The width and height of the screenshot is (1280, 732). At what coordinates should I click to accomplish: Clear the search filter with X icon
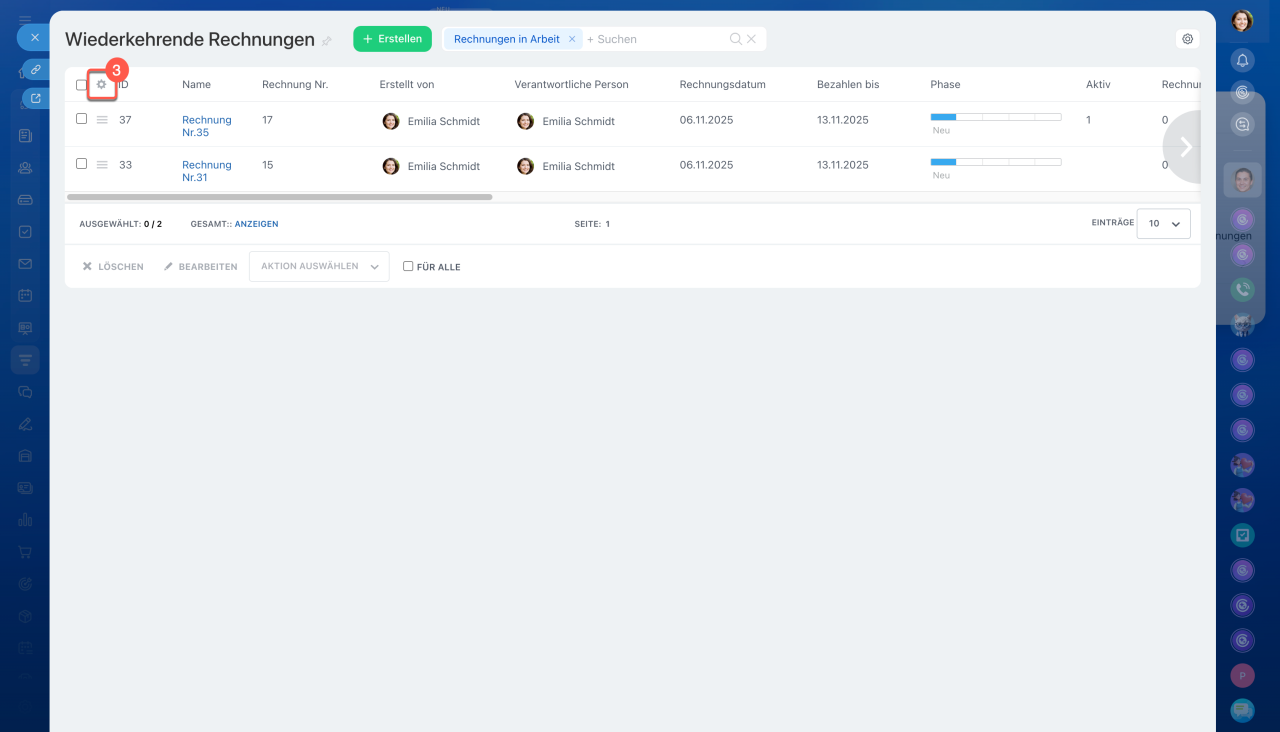point(752,39)
